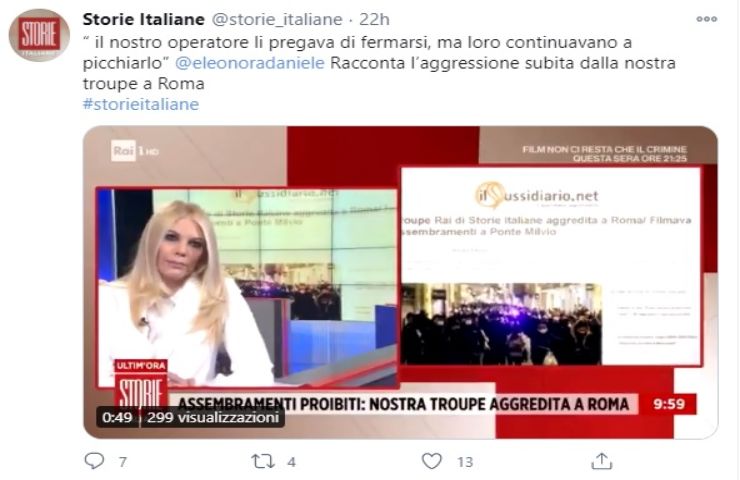Click the @storie_italiane handle
The height and width of the screenshot is (480, 740).
(x=277, y=19)
